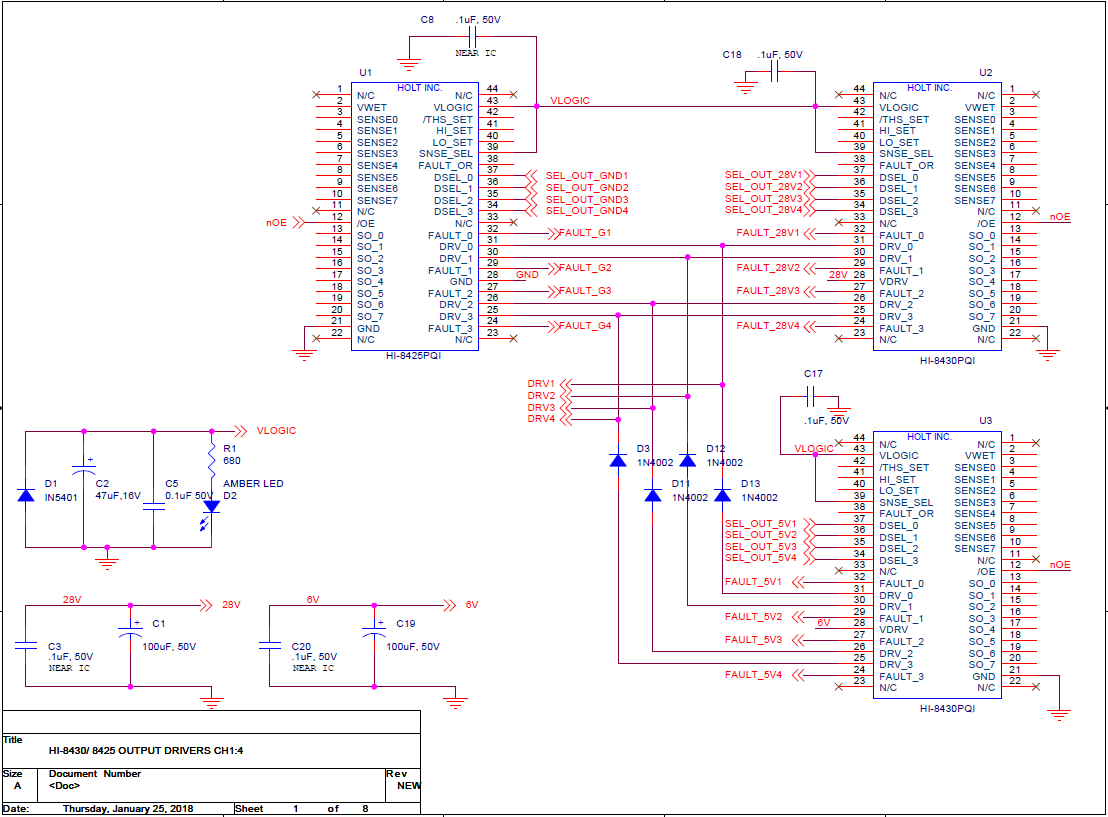This screenshot has width=1108, height=817.
Task: Click the SEL_OUT_5V1 net label
Action: (x=760, y=524)
